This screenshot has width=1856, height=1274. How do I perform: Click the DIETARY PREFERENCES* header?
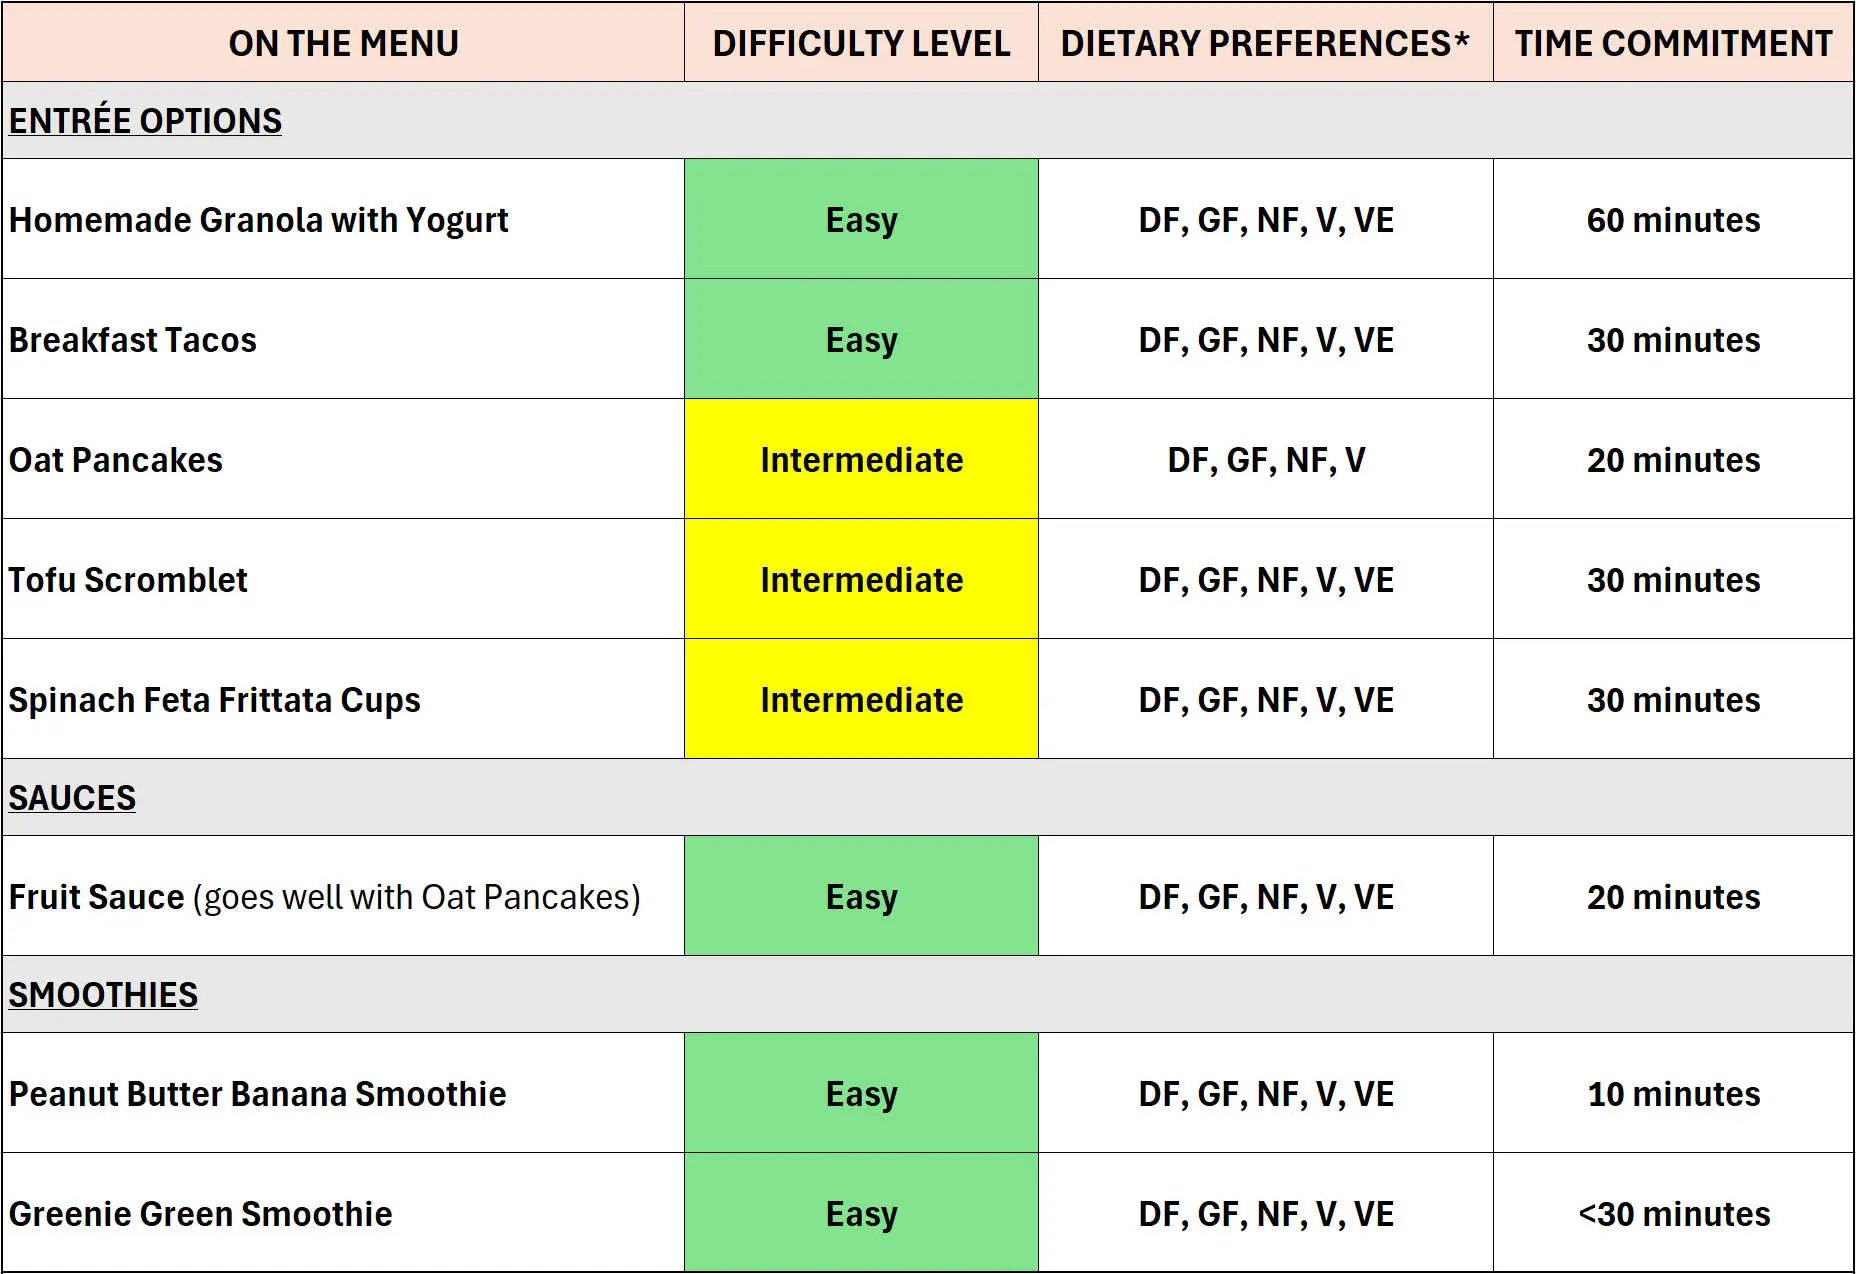coord(1265,43)
